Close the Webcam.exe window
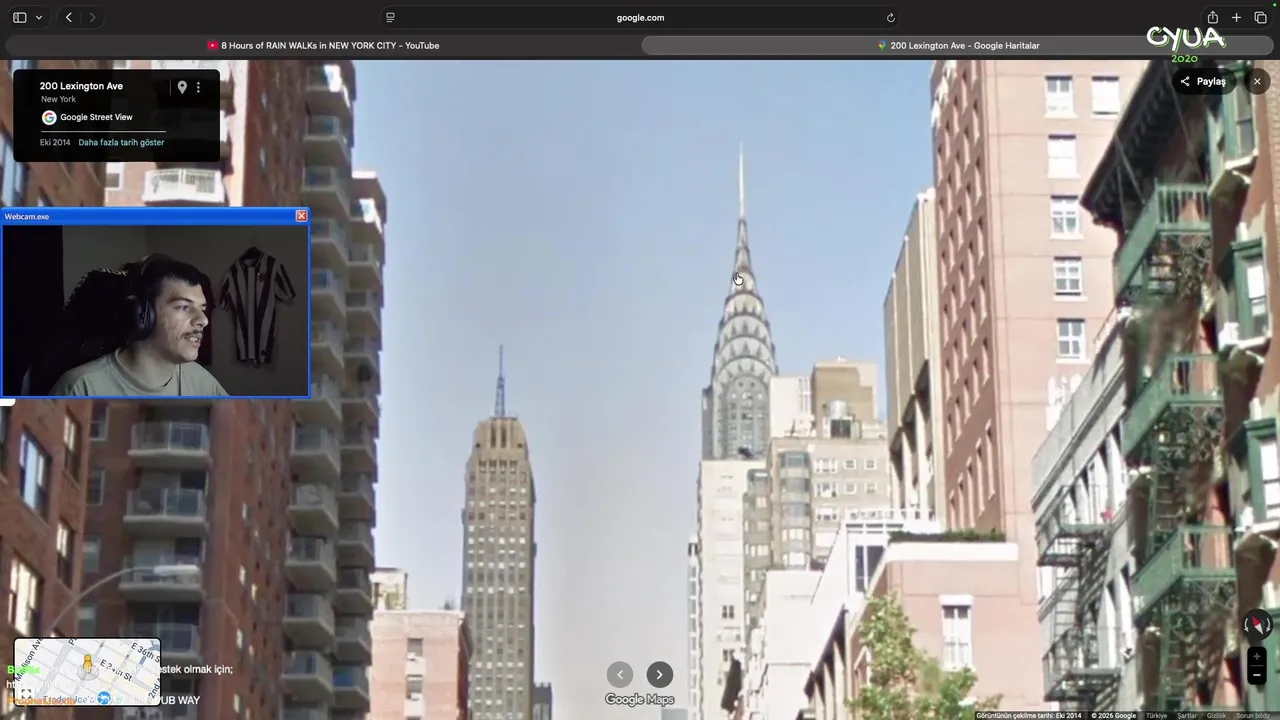The height and width of the screenshot is (720, 1280). (301, 216)
